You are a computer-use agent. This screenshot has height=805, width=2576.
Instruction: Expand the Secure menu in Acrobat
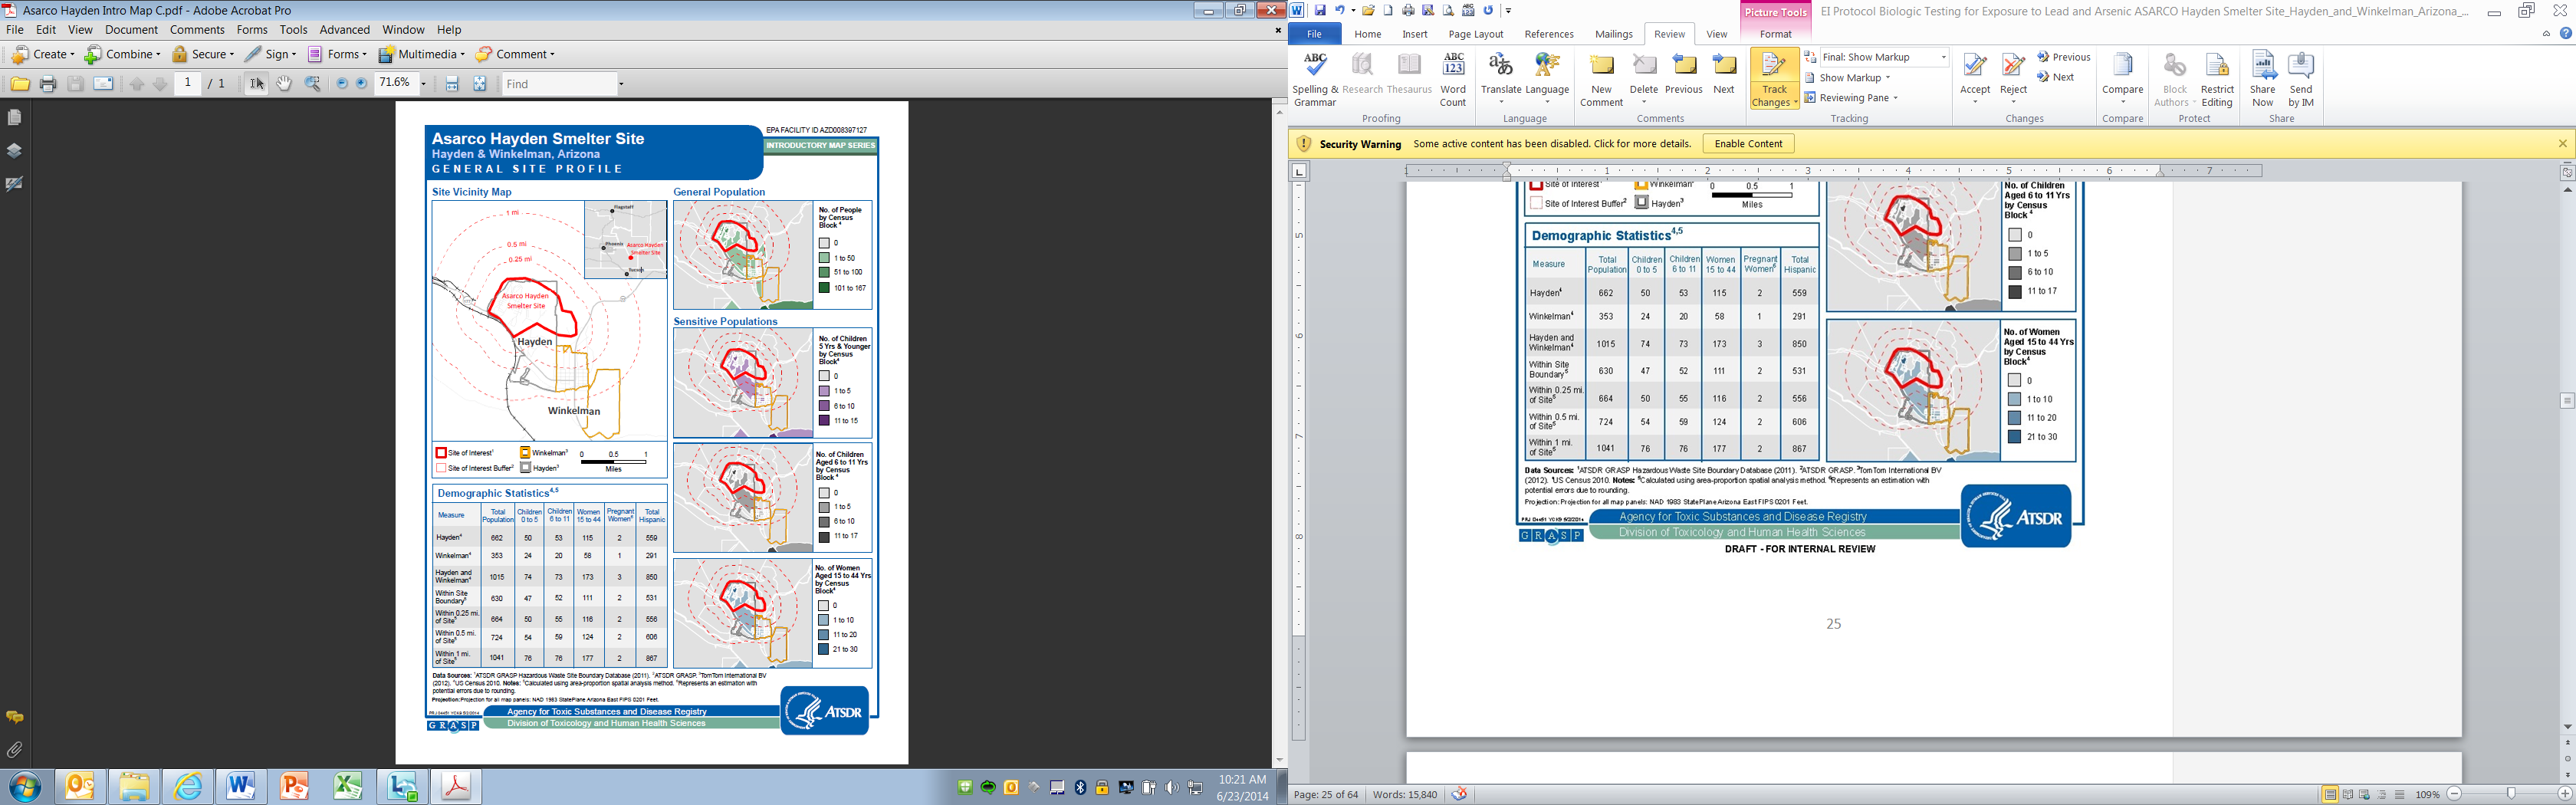pos(203,54)
